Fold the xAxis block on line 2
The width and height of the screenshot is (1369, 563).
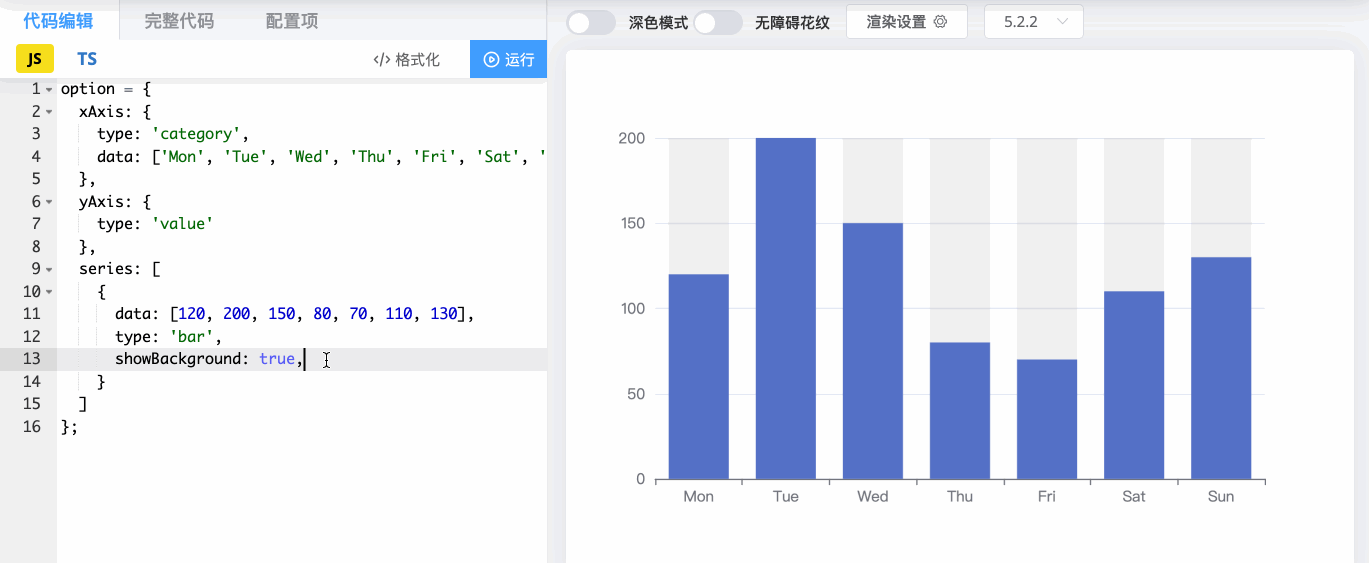coord(49,112)
